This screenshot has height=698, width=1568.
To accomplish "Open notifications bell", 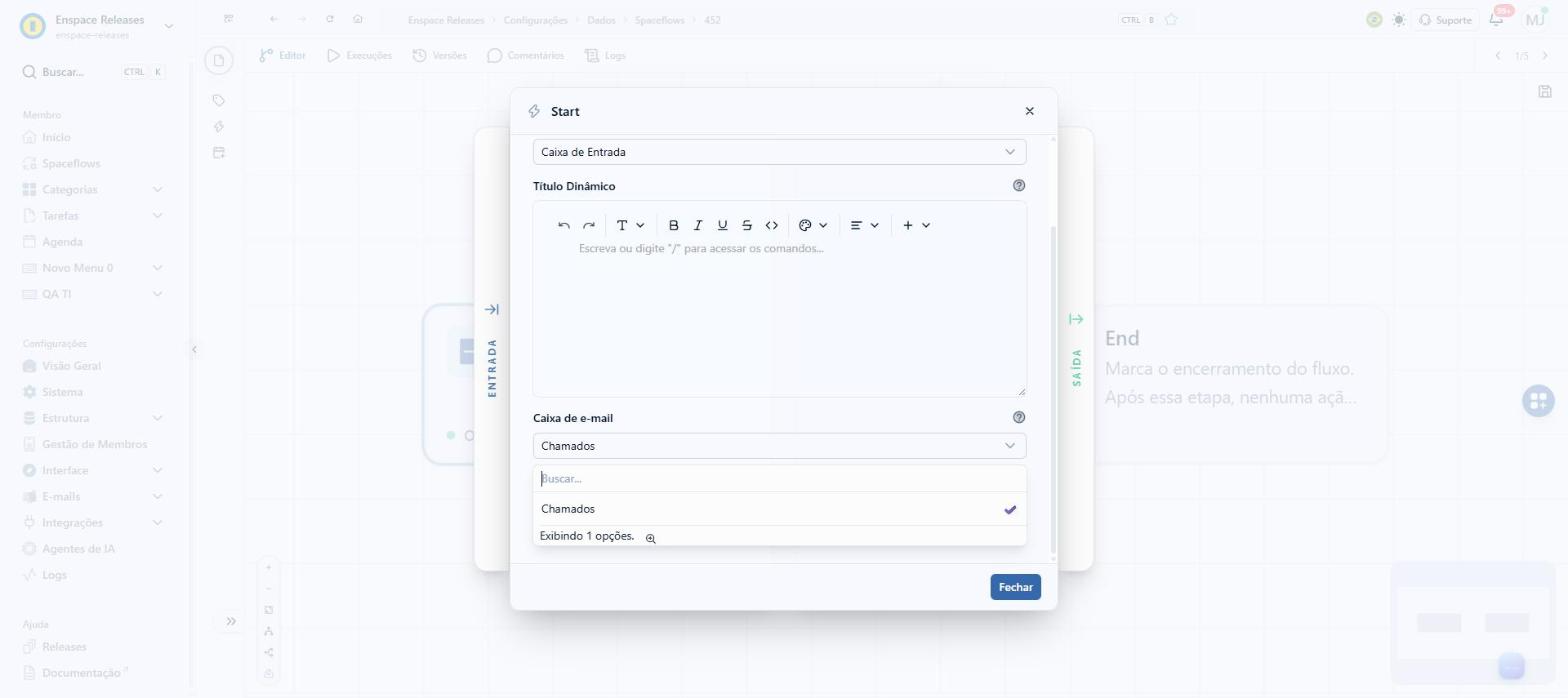I will click(x=1497, y=19).
